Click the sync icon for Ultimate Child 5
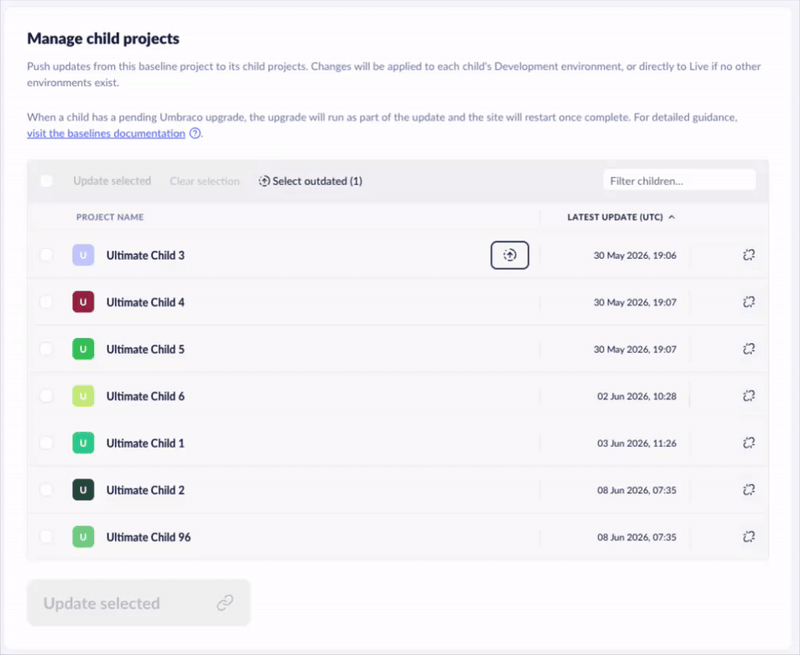 click(x=748, y=349)
